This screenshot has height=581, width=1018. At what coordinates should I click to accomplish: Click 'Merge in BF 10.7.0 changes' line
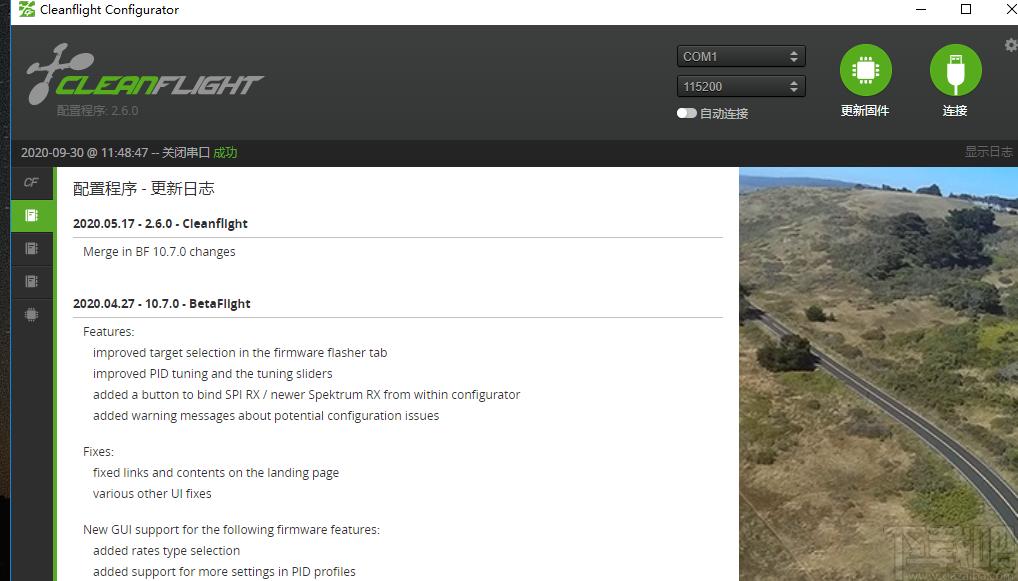pos(159,251)
